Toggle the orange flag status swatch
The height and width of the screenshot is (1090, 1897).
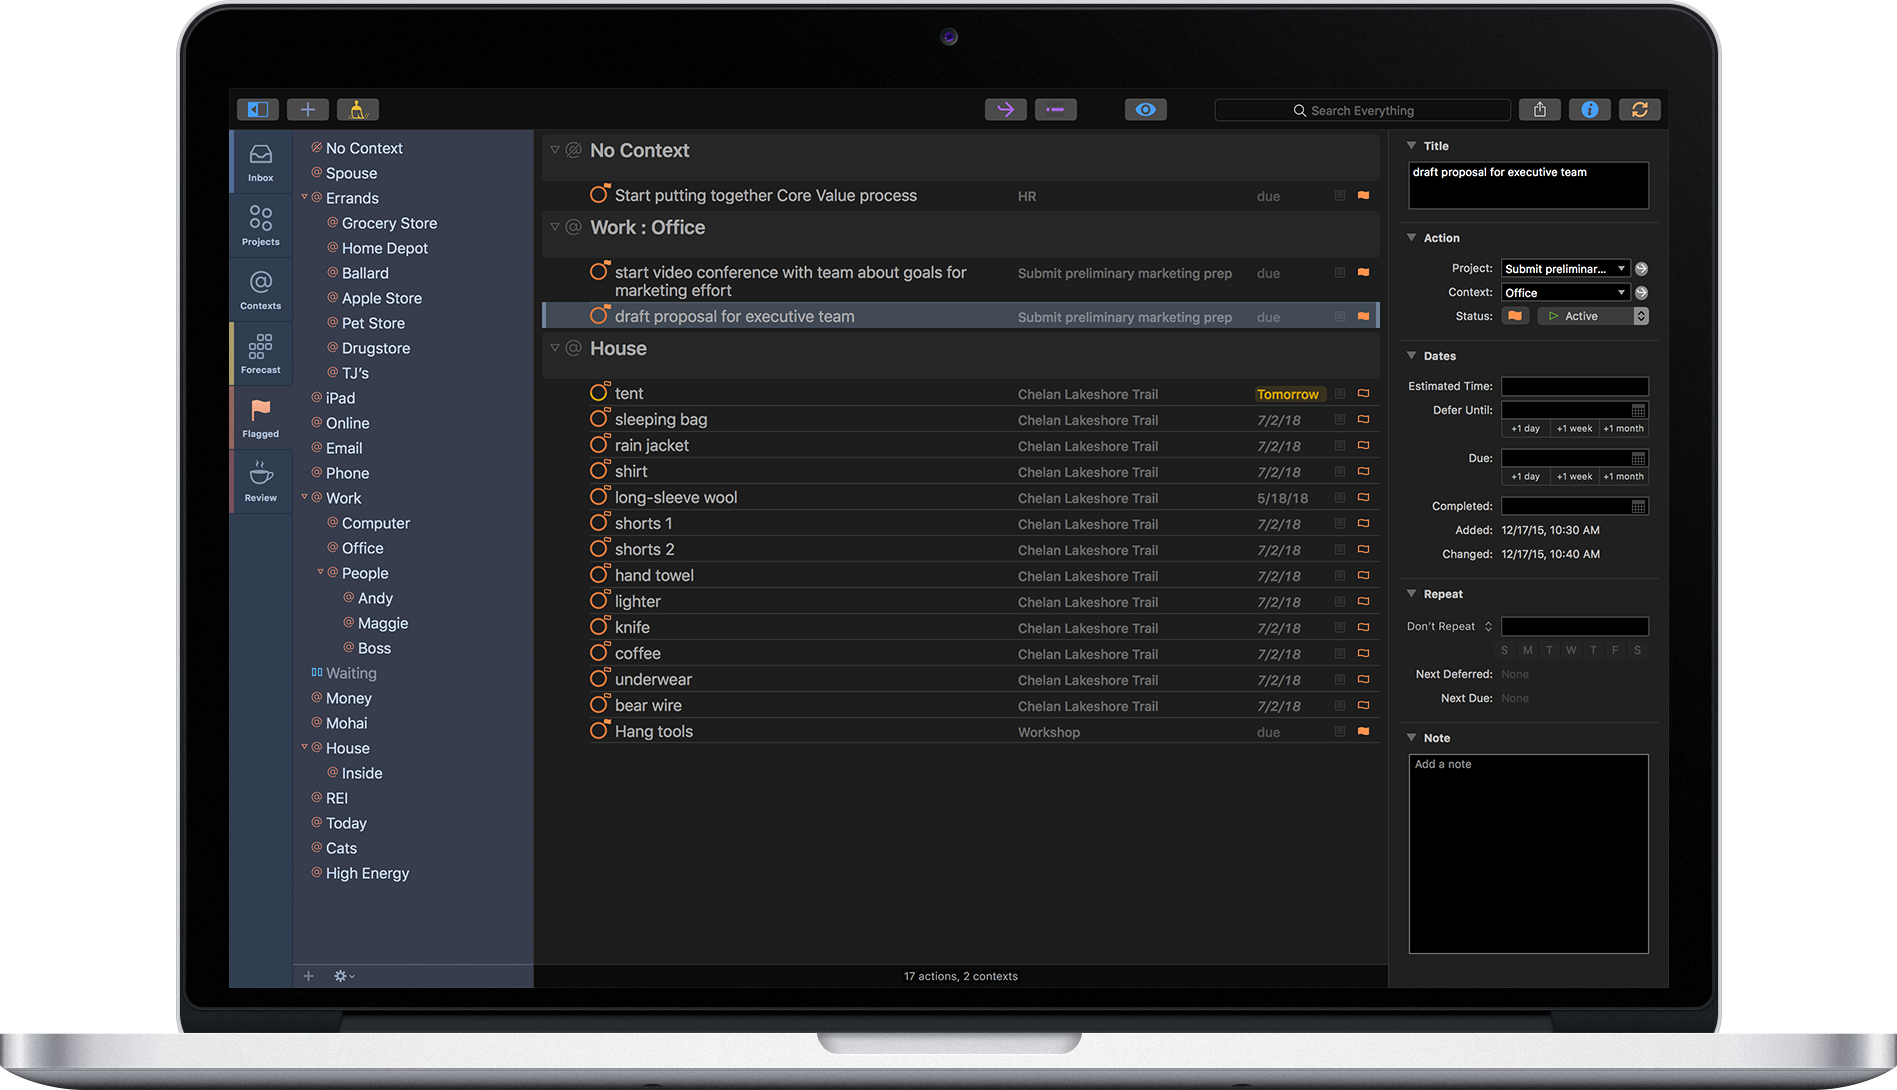(x=1515, y=316)
